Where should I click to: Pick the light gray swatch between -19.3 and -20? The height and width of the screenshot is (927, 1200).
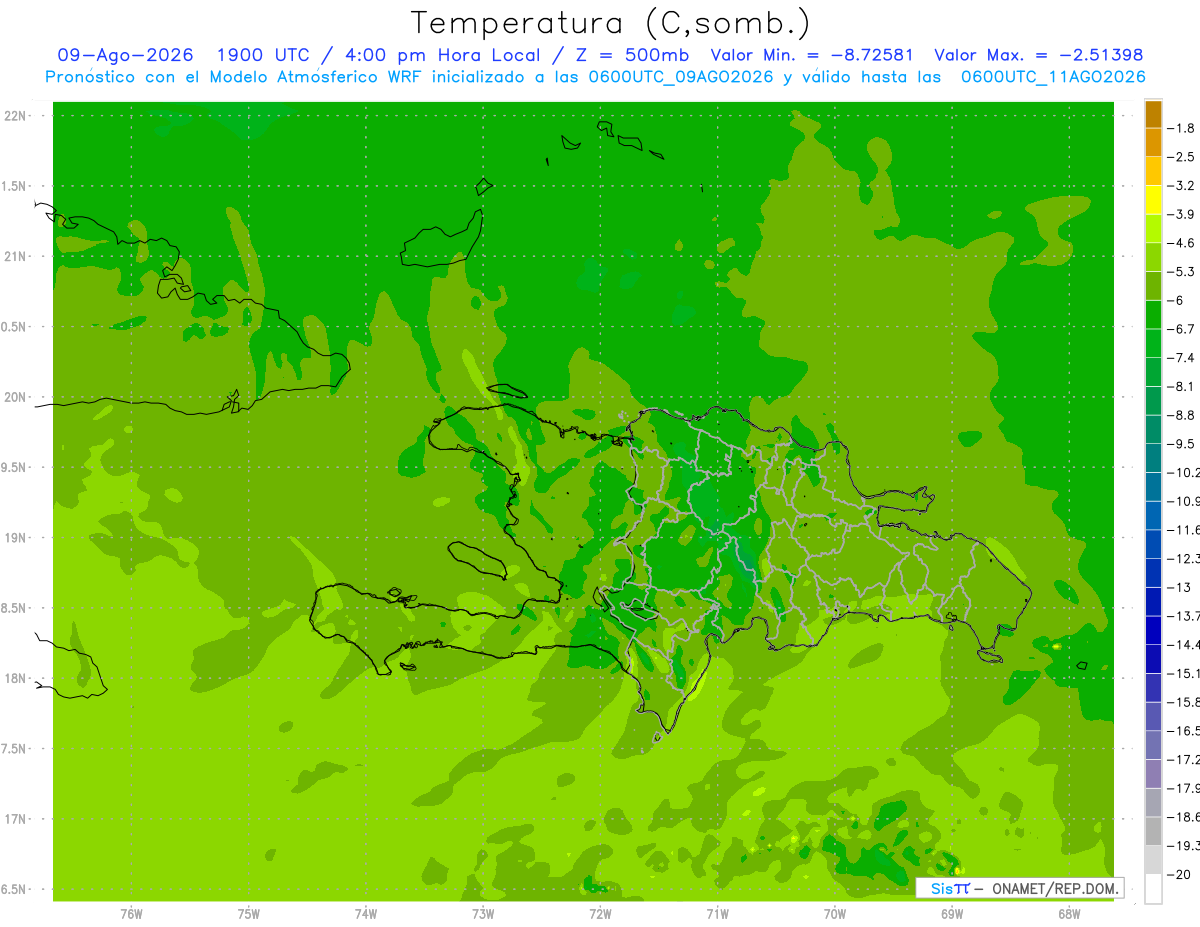(1153, 859)
